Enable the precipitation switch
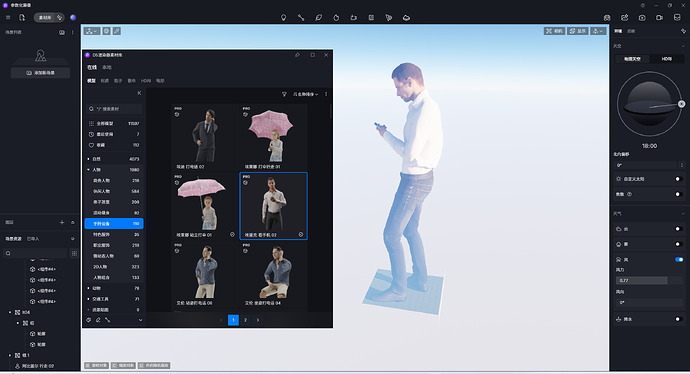This screenshot has height=374, width=690. [679, 319]
